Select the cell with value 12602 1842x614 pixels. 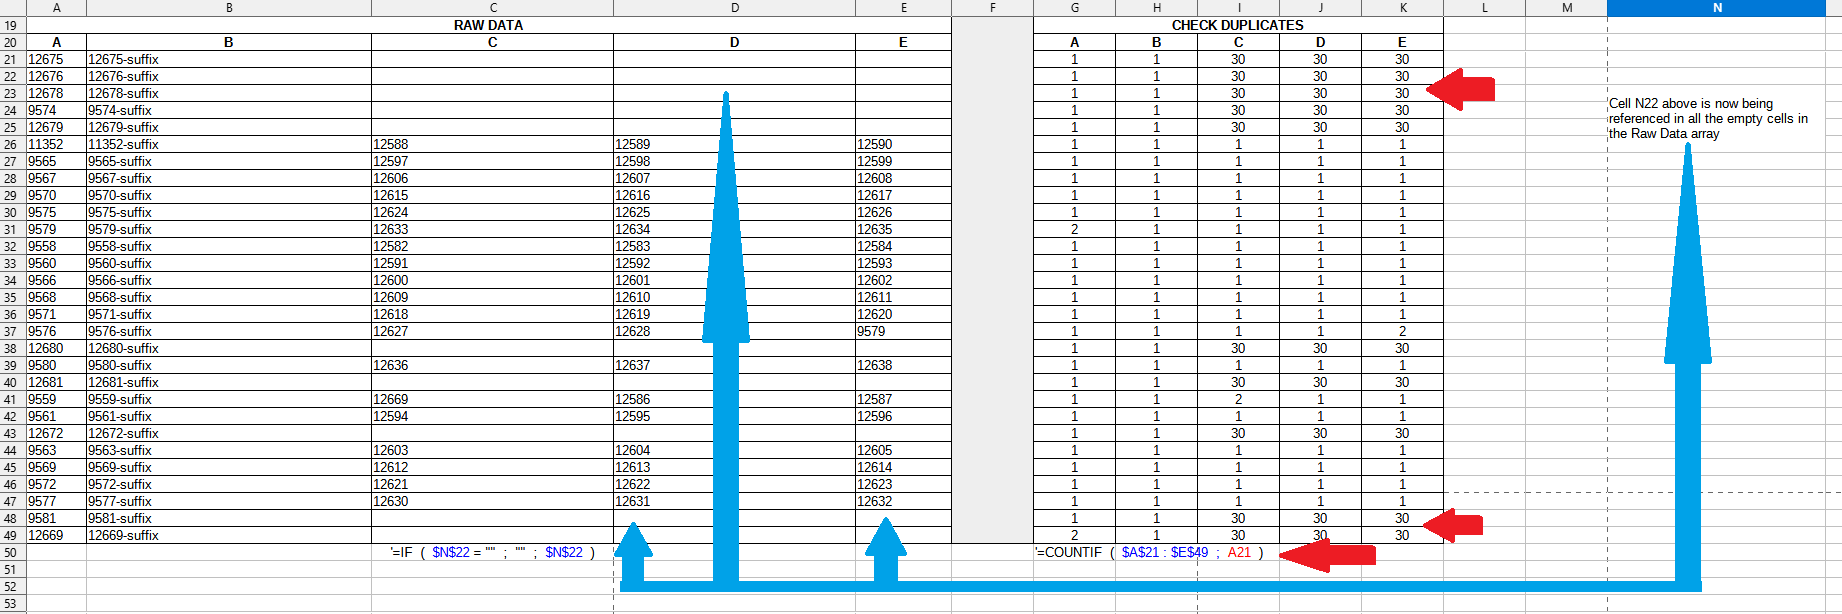pyautogui.click(x=903, y=280)
